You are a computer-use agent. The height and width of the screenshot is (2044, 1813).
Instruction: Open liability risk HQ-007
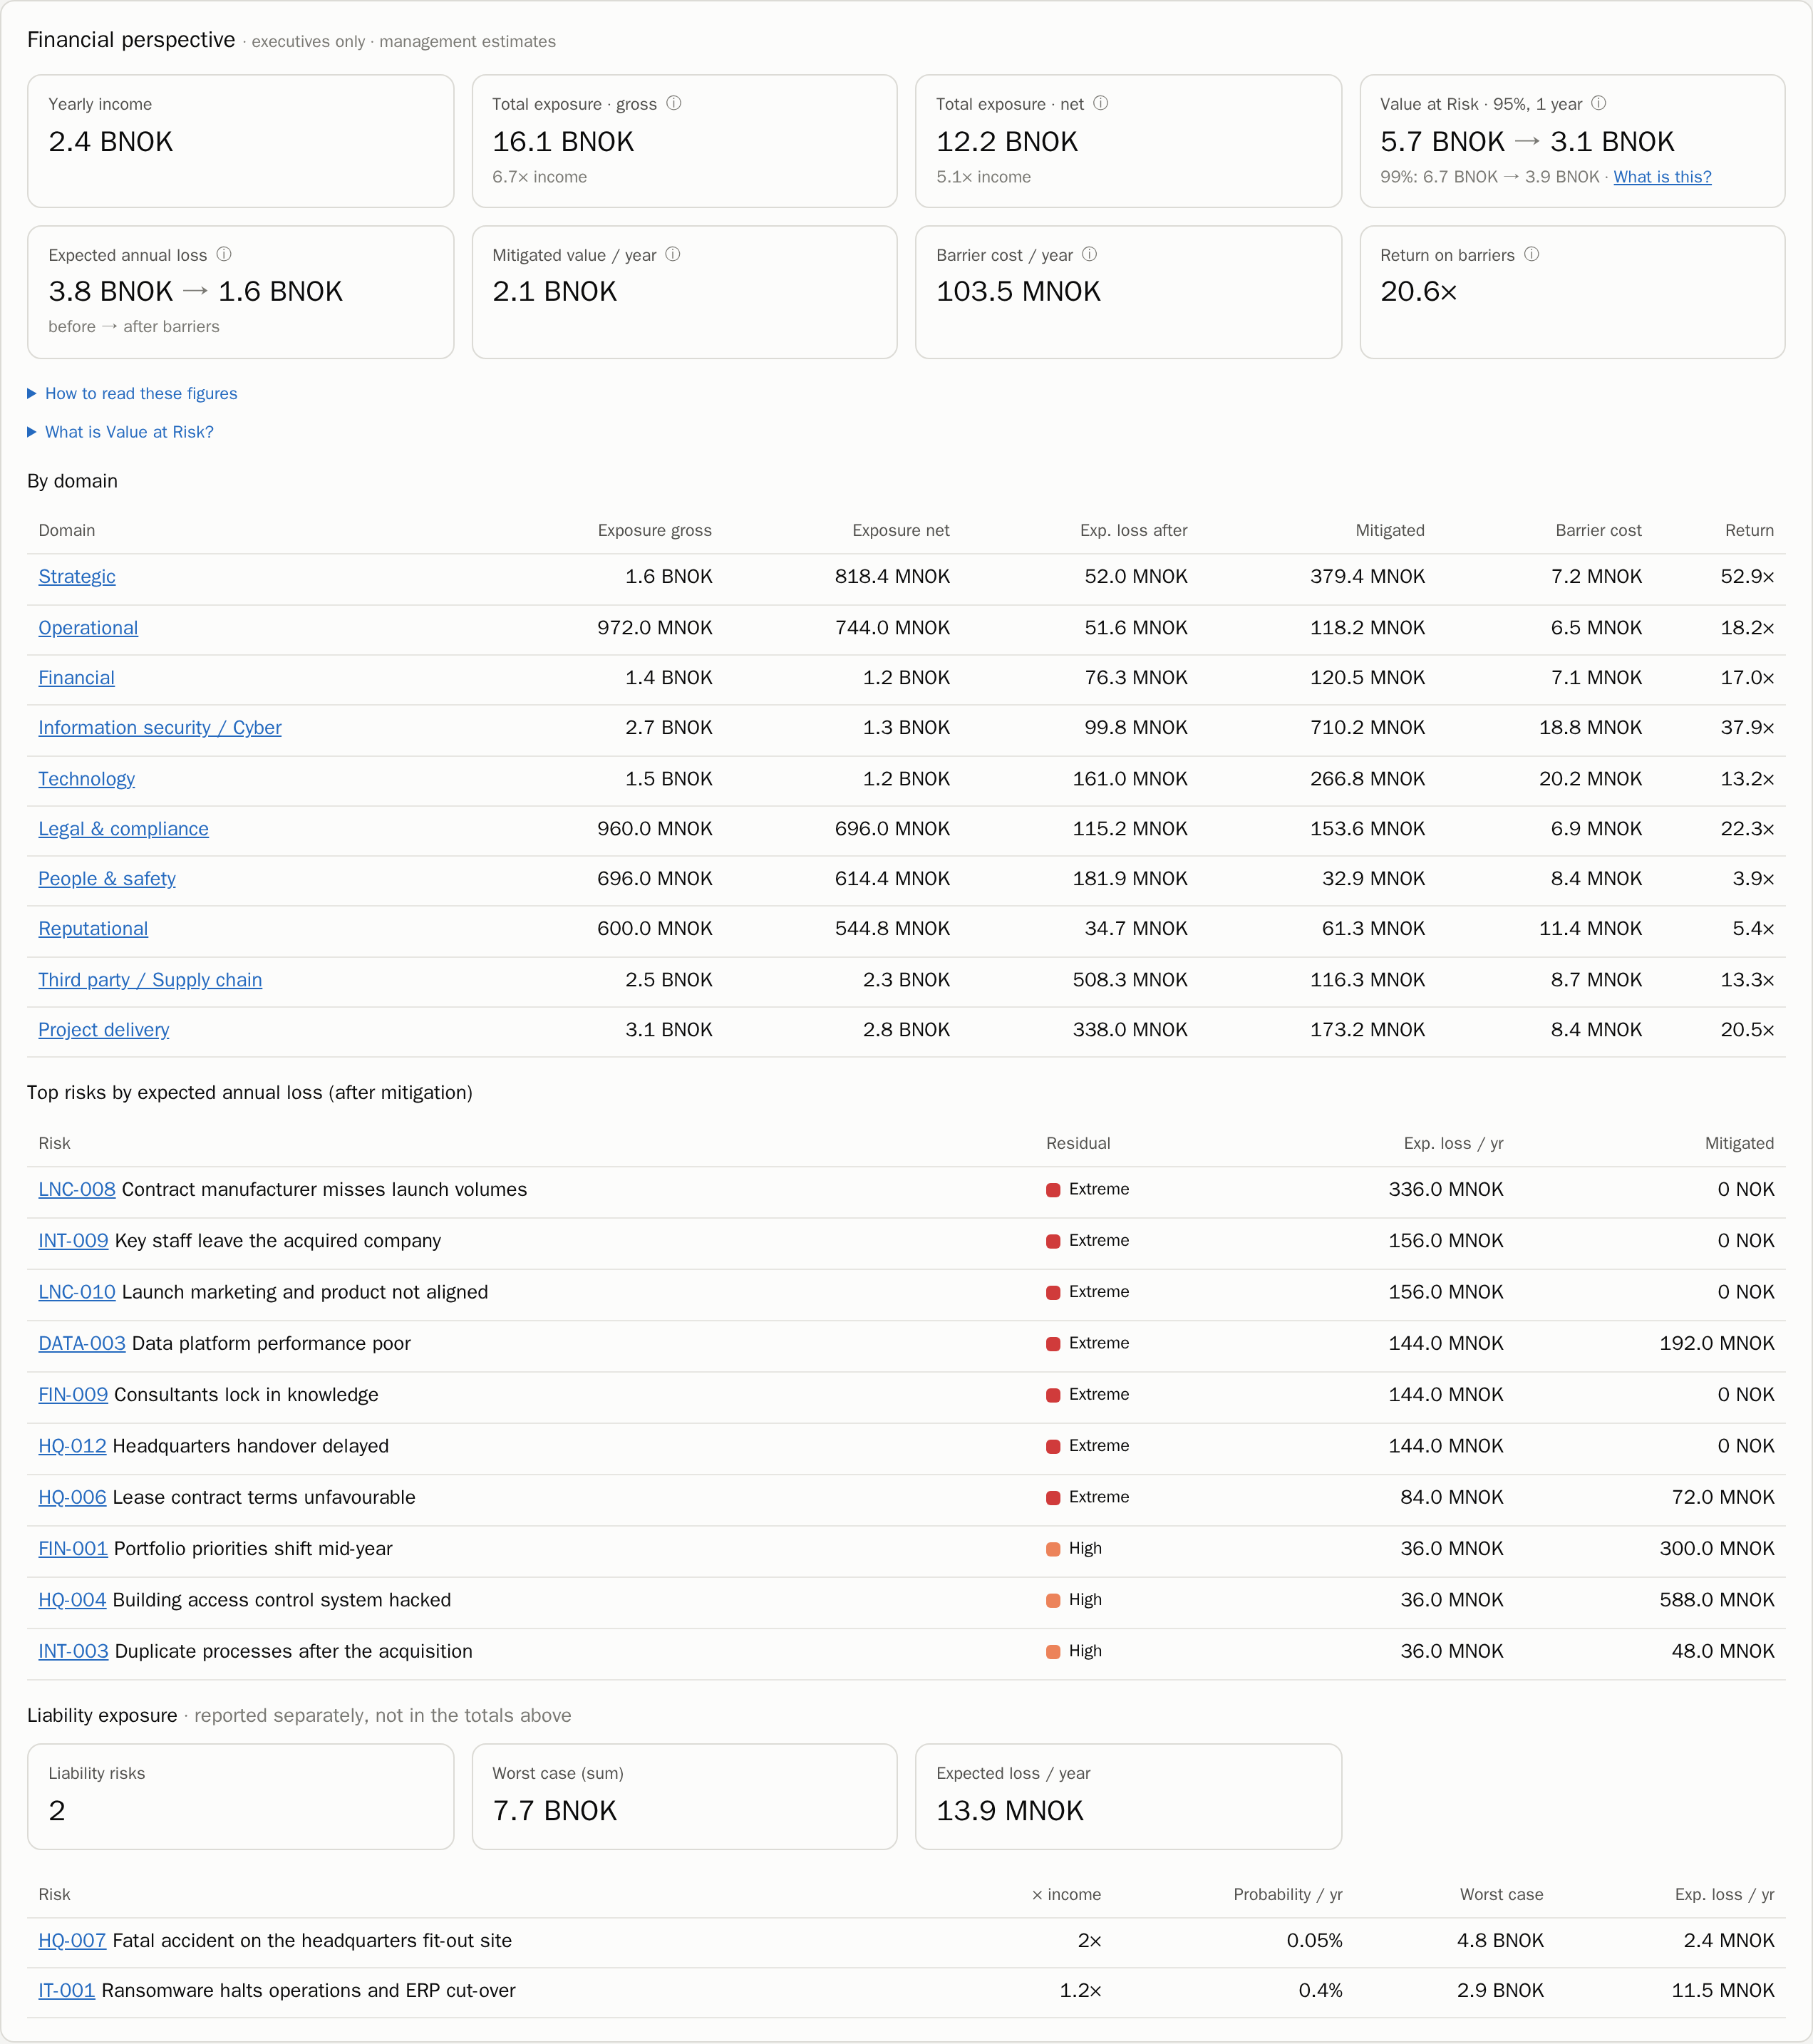coord(72,1940)
